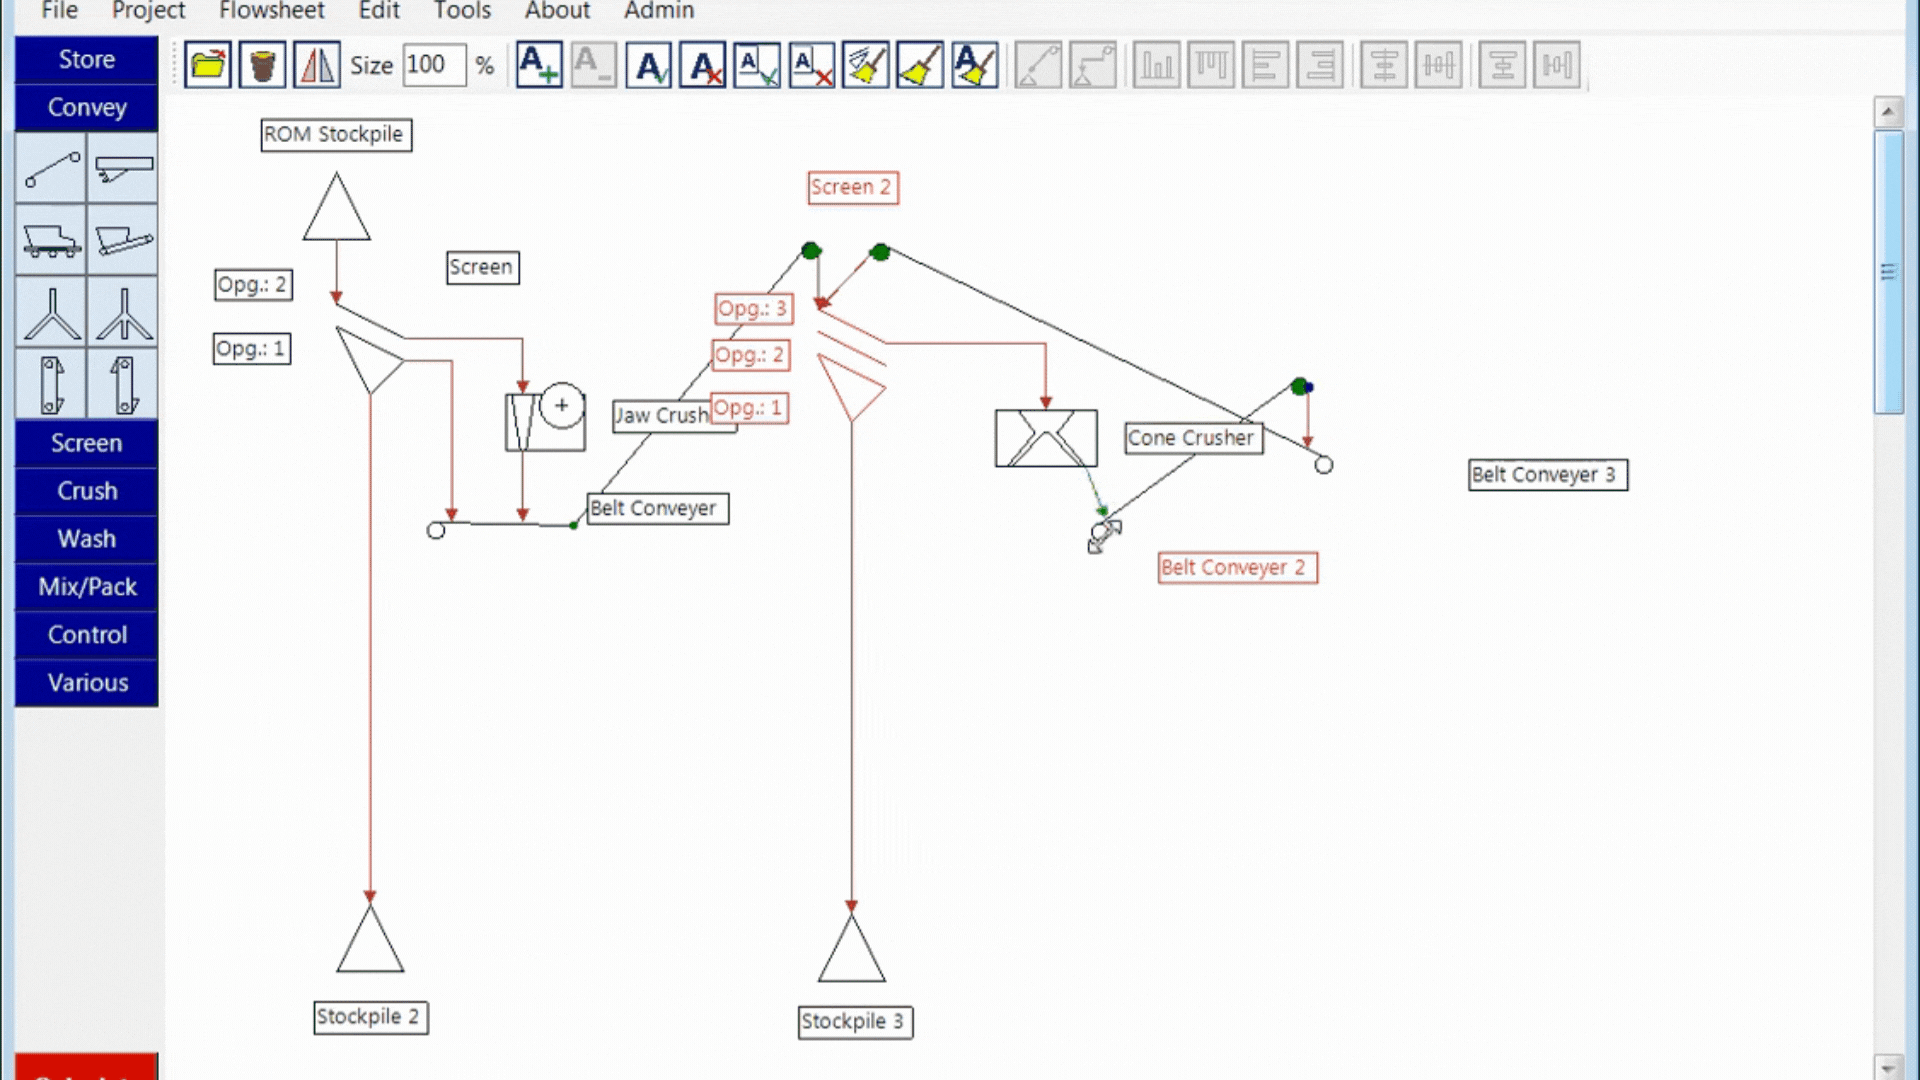Select the Cone Crusher label on canvas
The height and width of the screenshot is (1080, 1920).
coord(1192,438)
